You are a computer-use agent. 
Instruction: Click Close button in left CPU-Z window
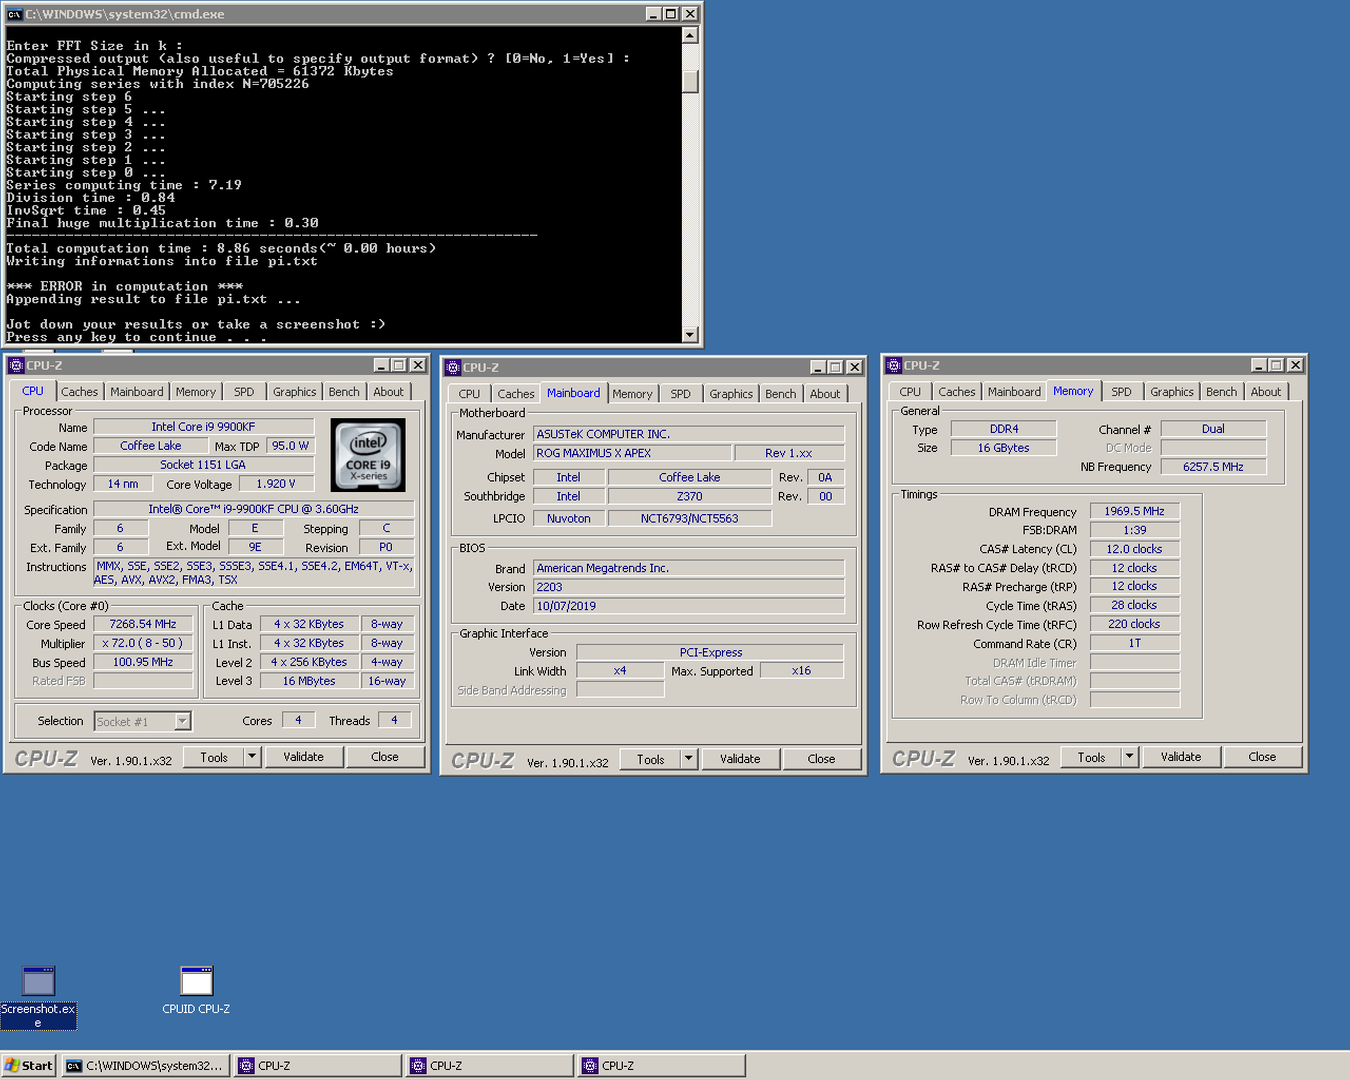[x=385, y=757]
